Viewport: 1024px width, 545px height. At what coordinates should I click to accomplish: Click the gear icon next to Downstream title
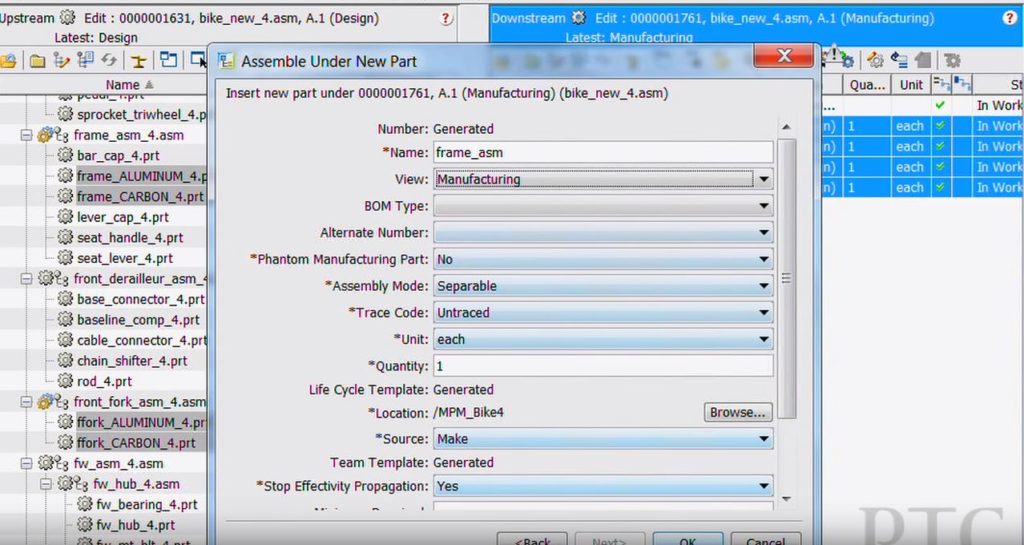[x=578, y=18]
